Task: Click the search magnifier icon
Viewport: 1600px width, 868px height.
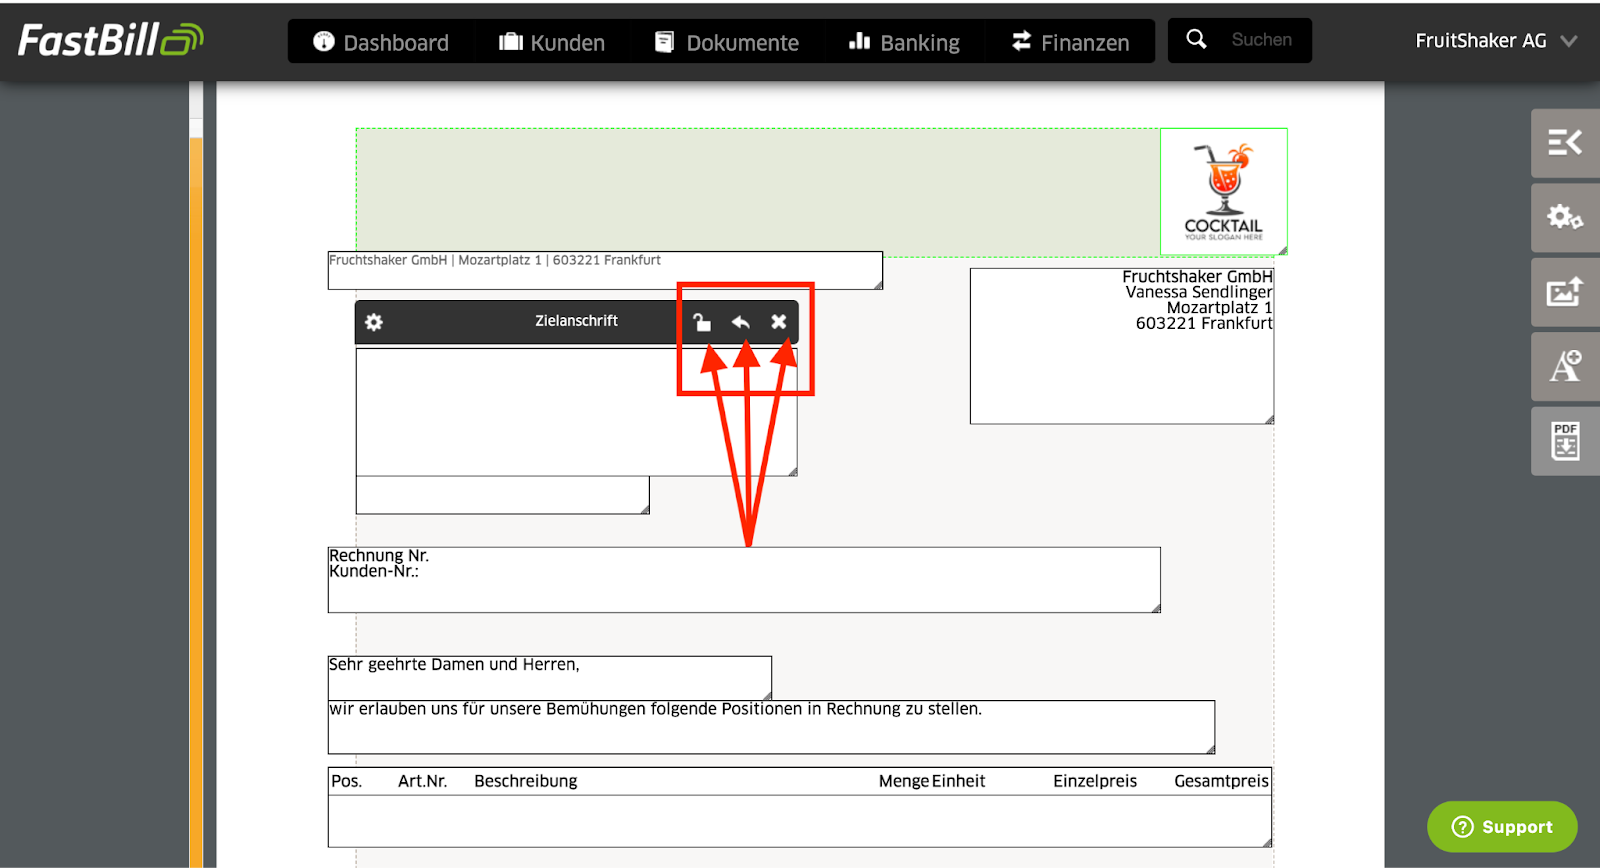Action: (x=1196, y=40)
